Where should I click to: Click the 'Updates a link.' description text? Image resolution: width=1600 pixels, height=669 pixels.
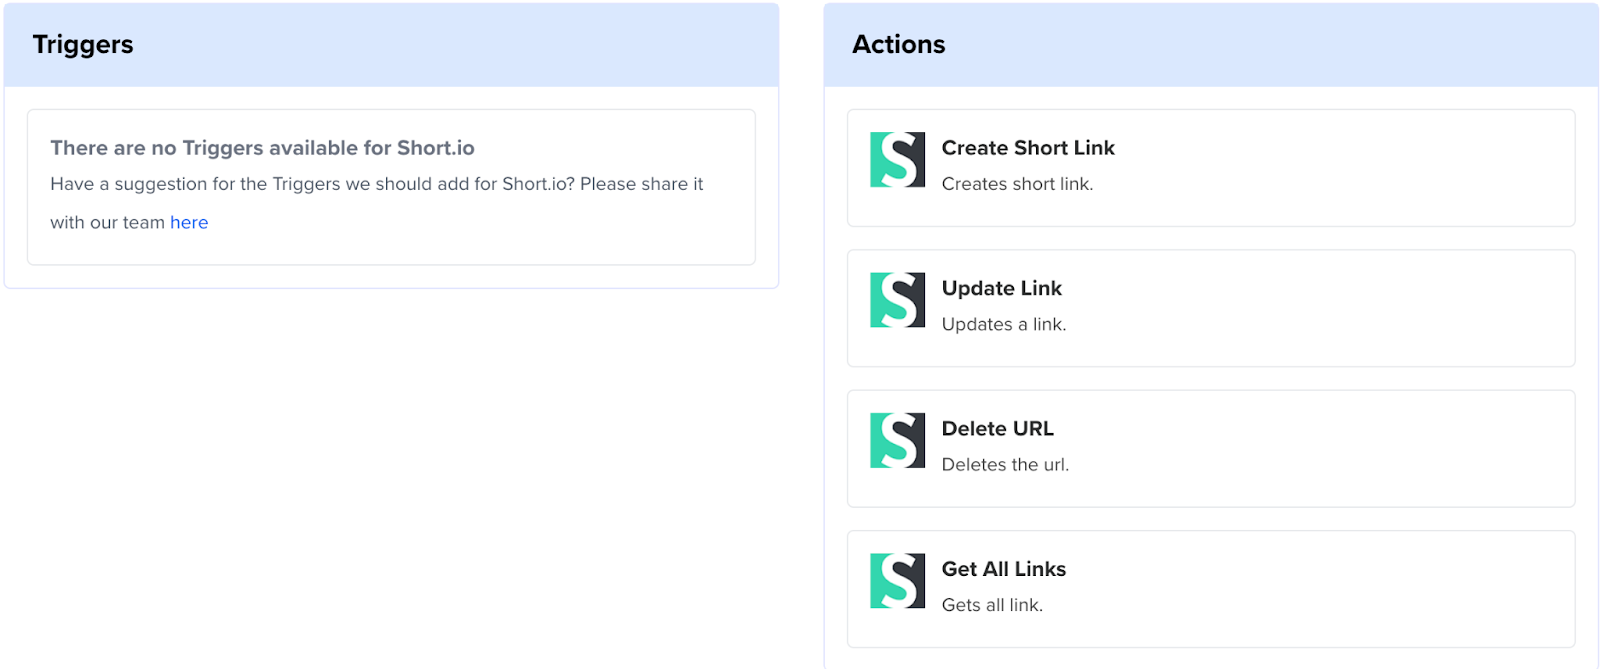(x=1003, y=324)
